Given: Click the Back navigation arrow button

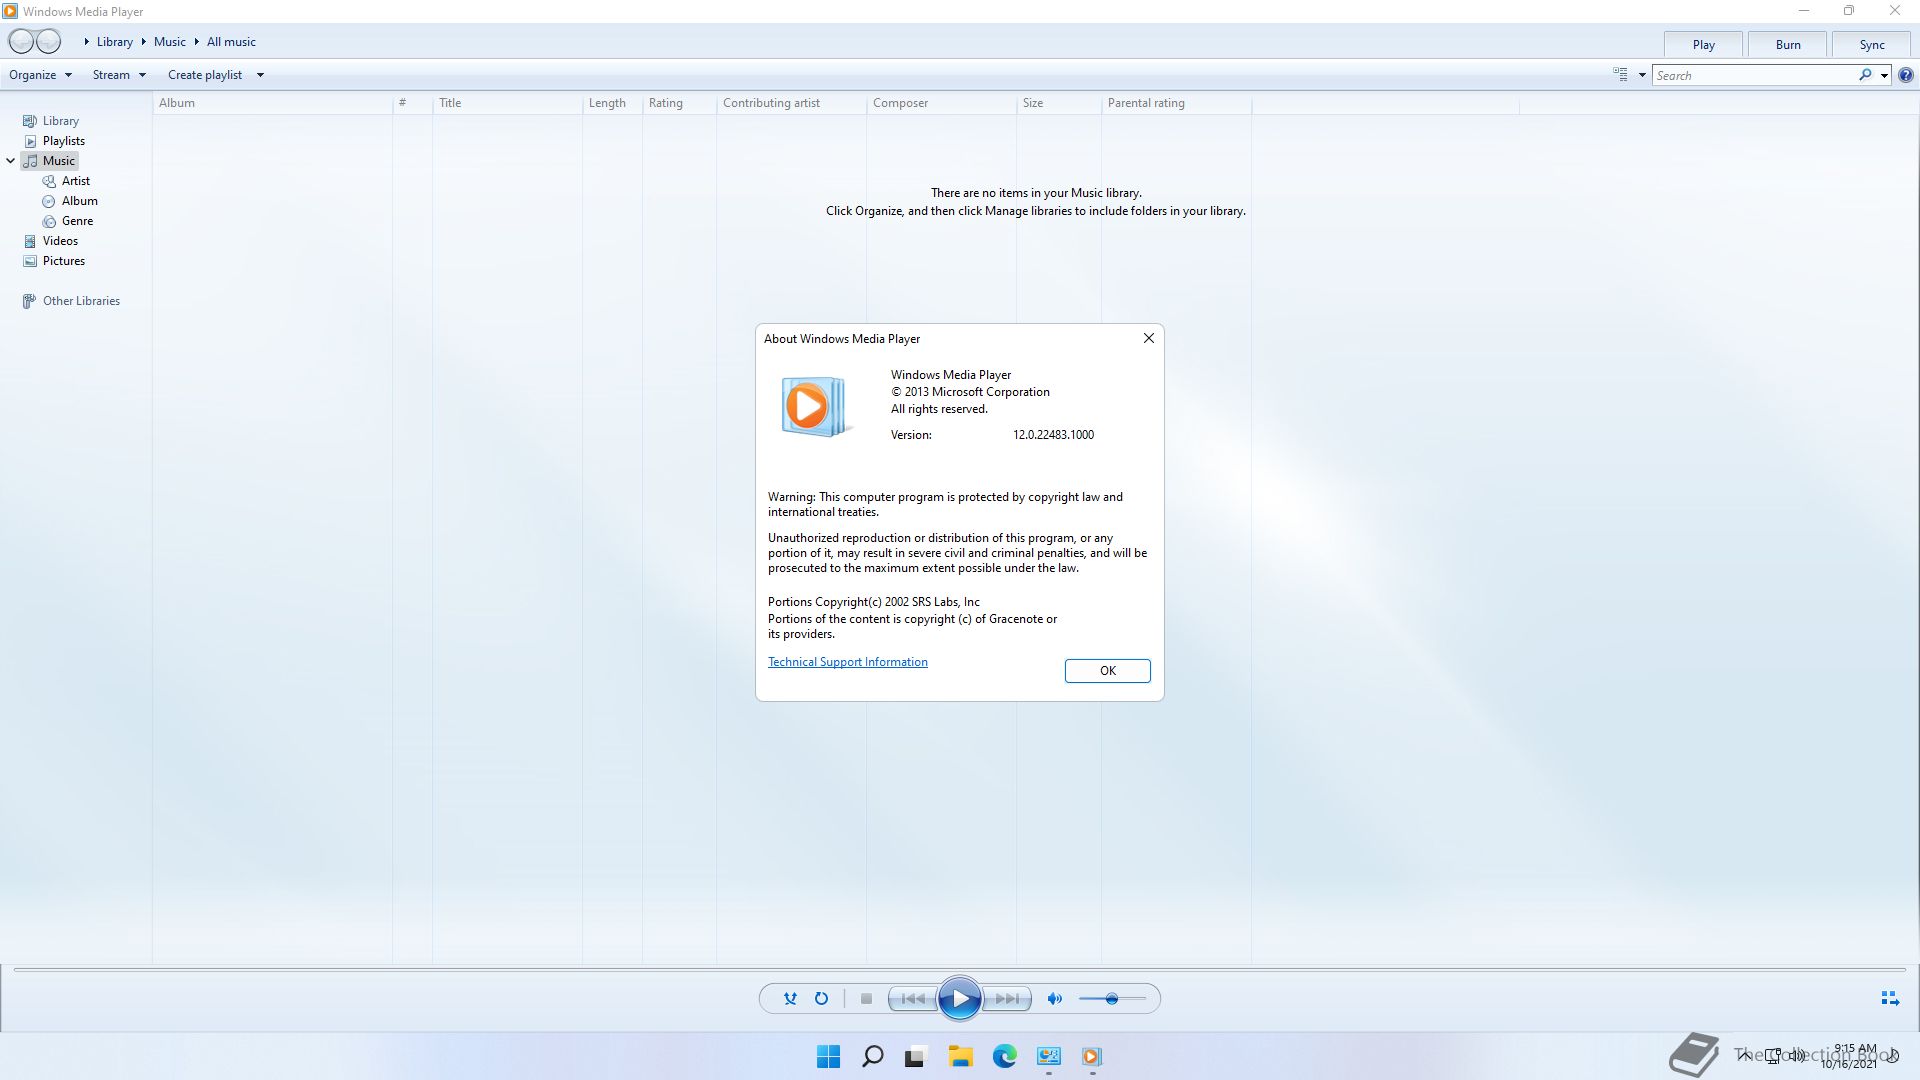Looking at the screenshot, I should coord(21,41).
